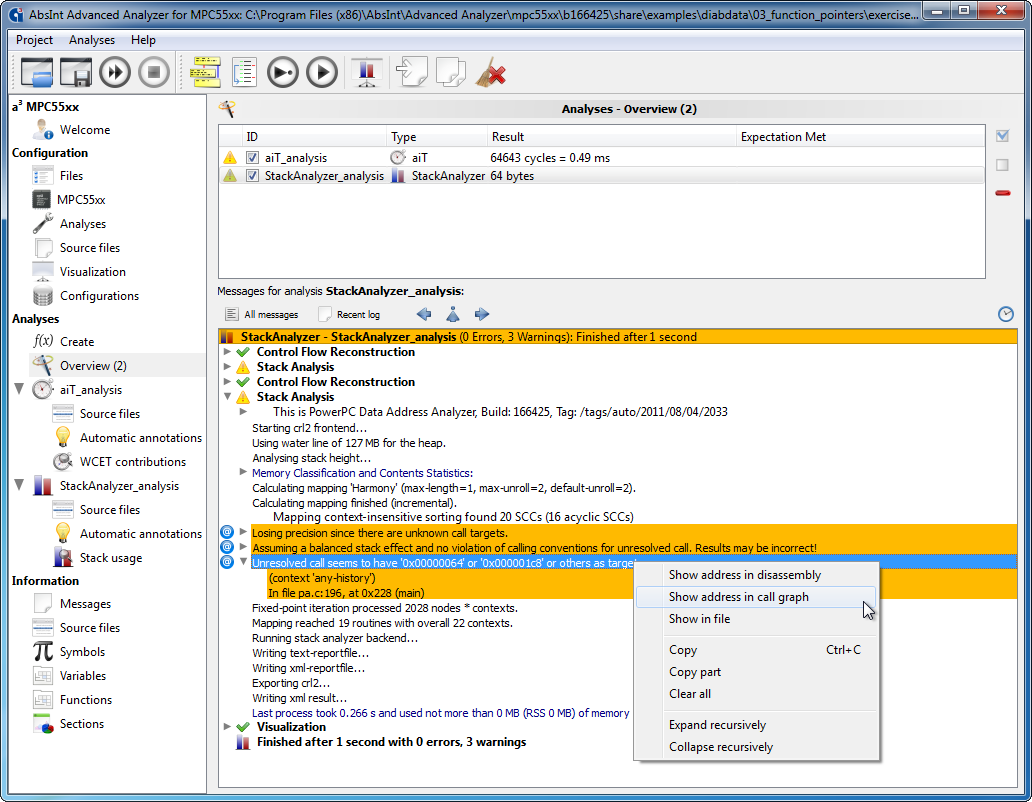Image resolution: width=1032 pixels, height=802 pixels.
Task: Open Configurations database item
Action: click(x=99, y=295)
